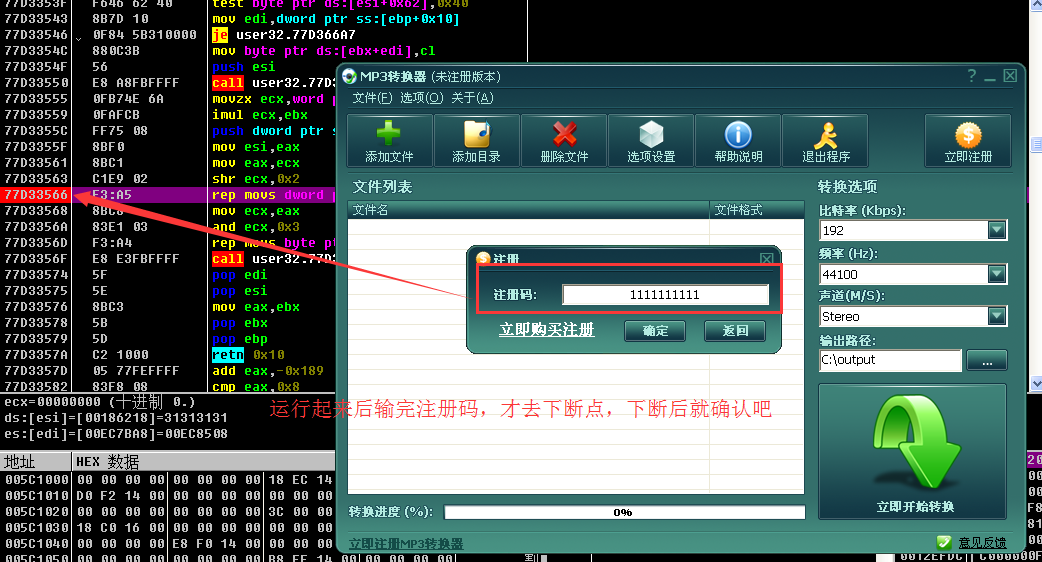Open Options Settings (选项设置) toolbar button
Viewport: 1042px width, 562px height.
coord(651,141)
